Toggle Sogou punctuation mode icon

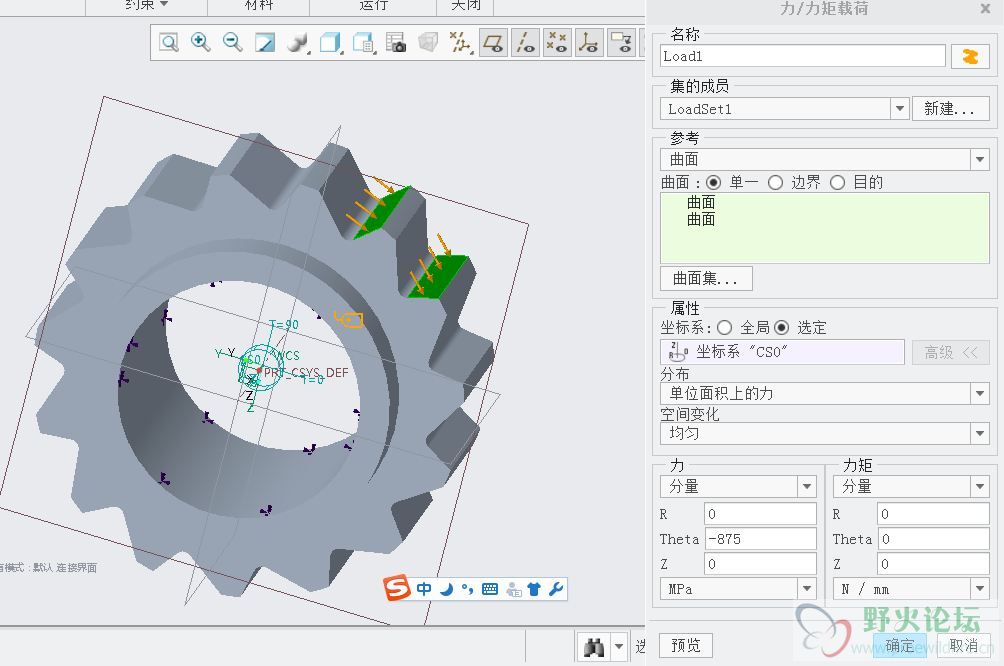point(467,589)
